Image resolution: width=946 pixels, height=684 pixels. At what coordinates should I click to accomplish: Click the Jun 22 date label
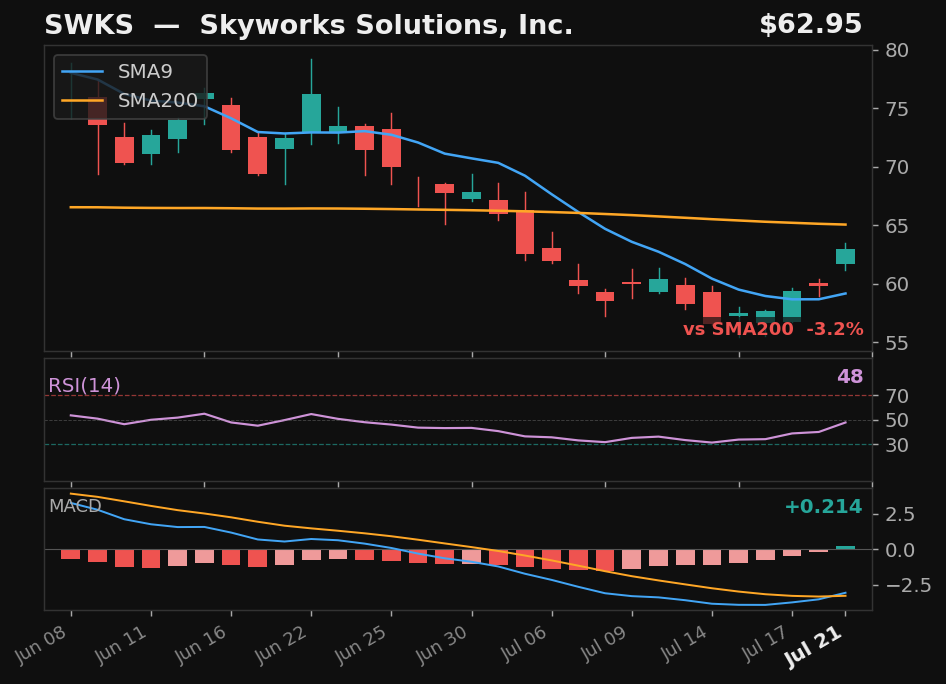coord(281,645)
